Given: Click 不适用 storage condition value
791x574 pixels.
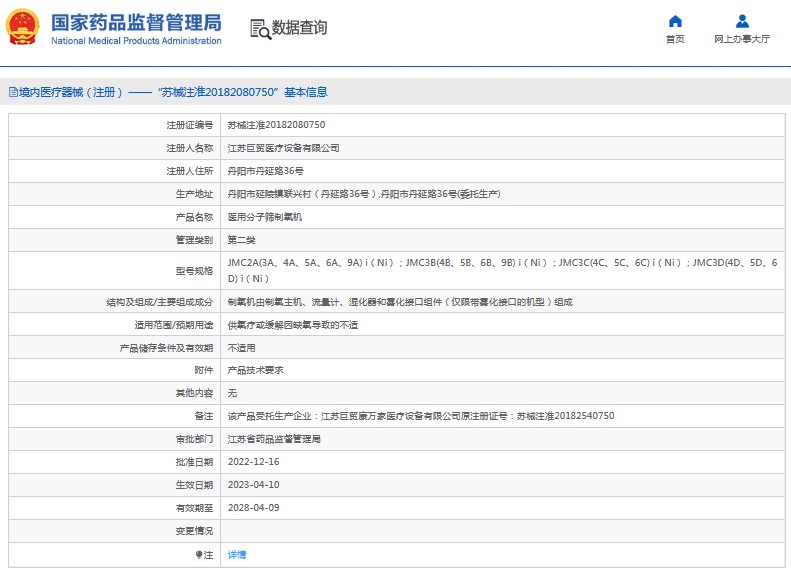Looking at the screenshot, I should point(242,348).
